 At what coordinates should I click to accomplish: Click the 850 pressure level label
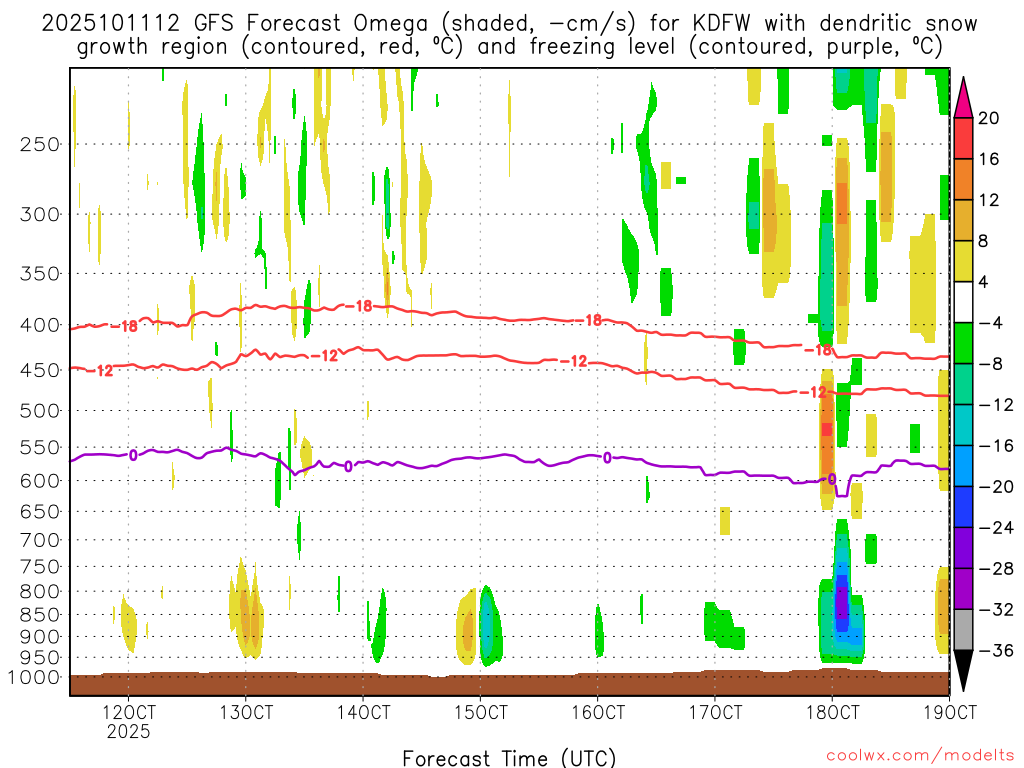point(40,614)
